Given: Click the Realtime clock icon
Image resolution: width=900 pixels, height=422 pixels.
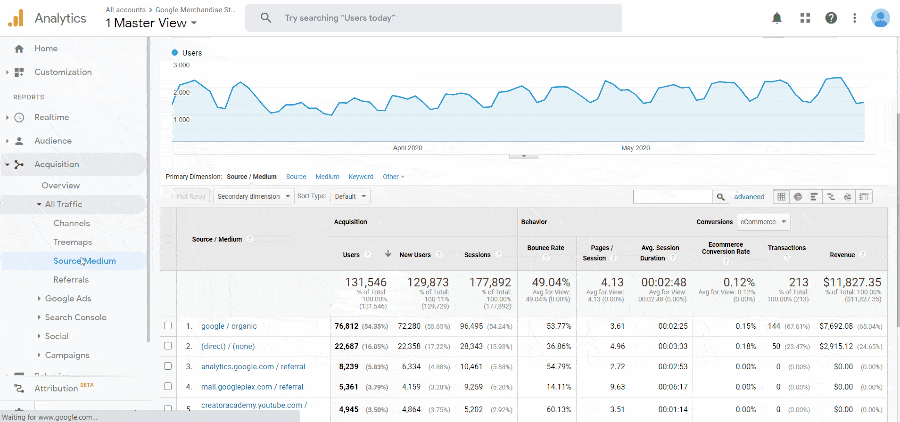Looking at the screenshot, I should pos(19,117).
